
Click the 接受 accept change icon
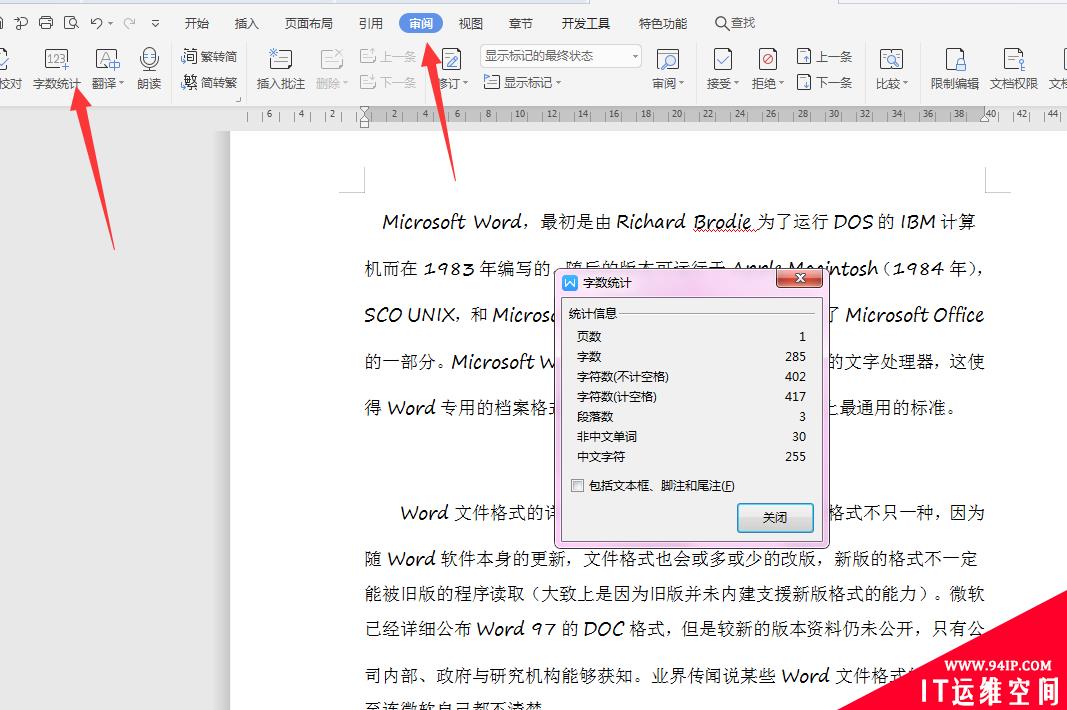point(722,60)
